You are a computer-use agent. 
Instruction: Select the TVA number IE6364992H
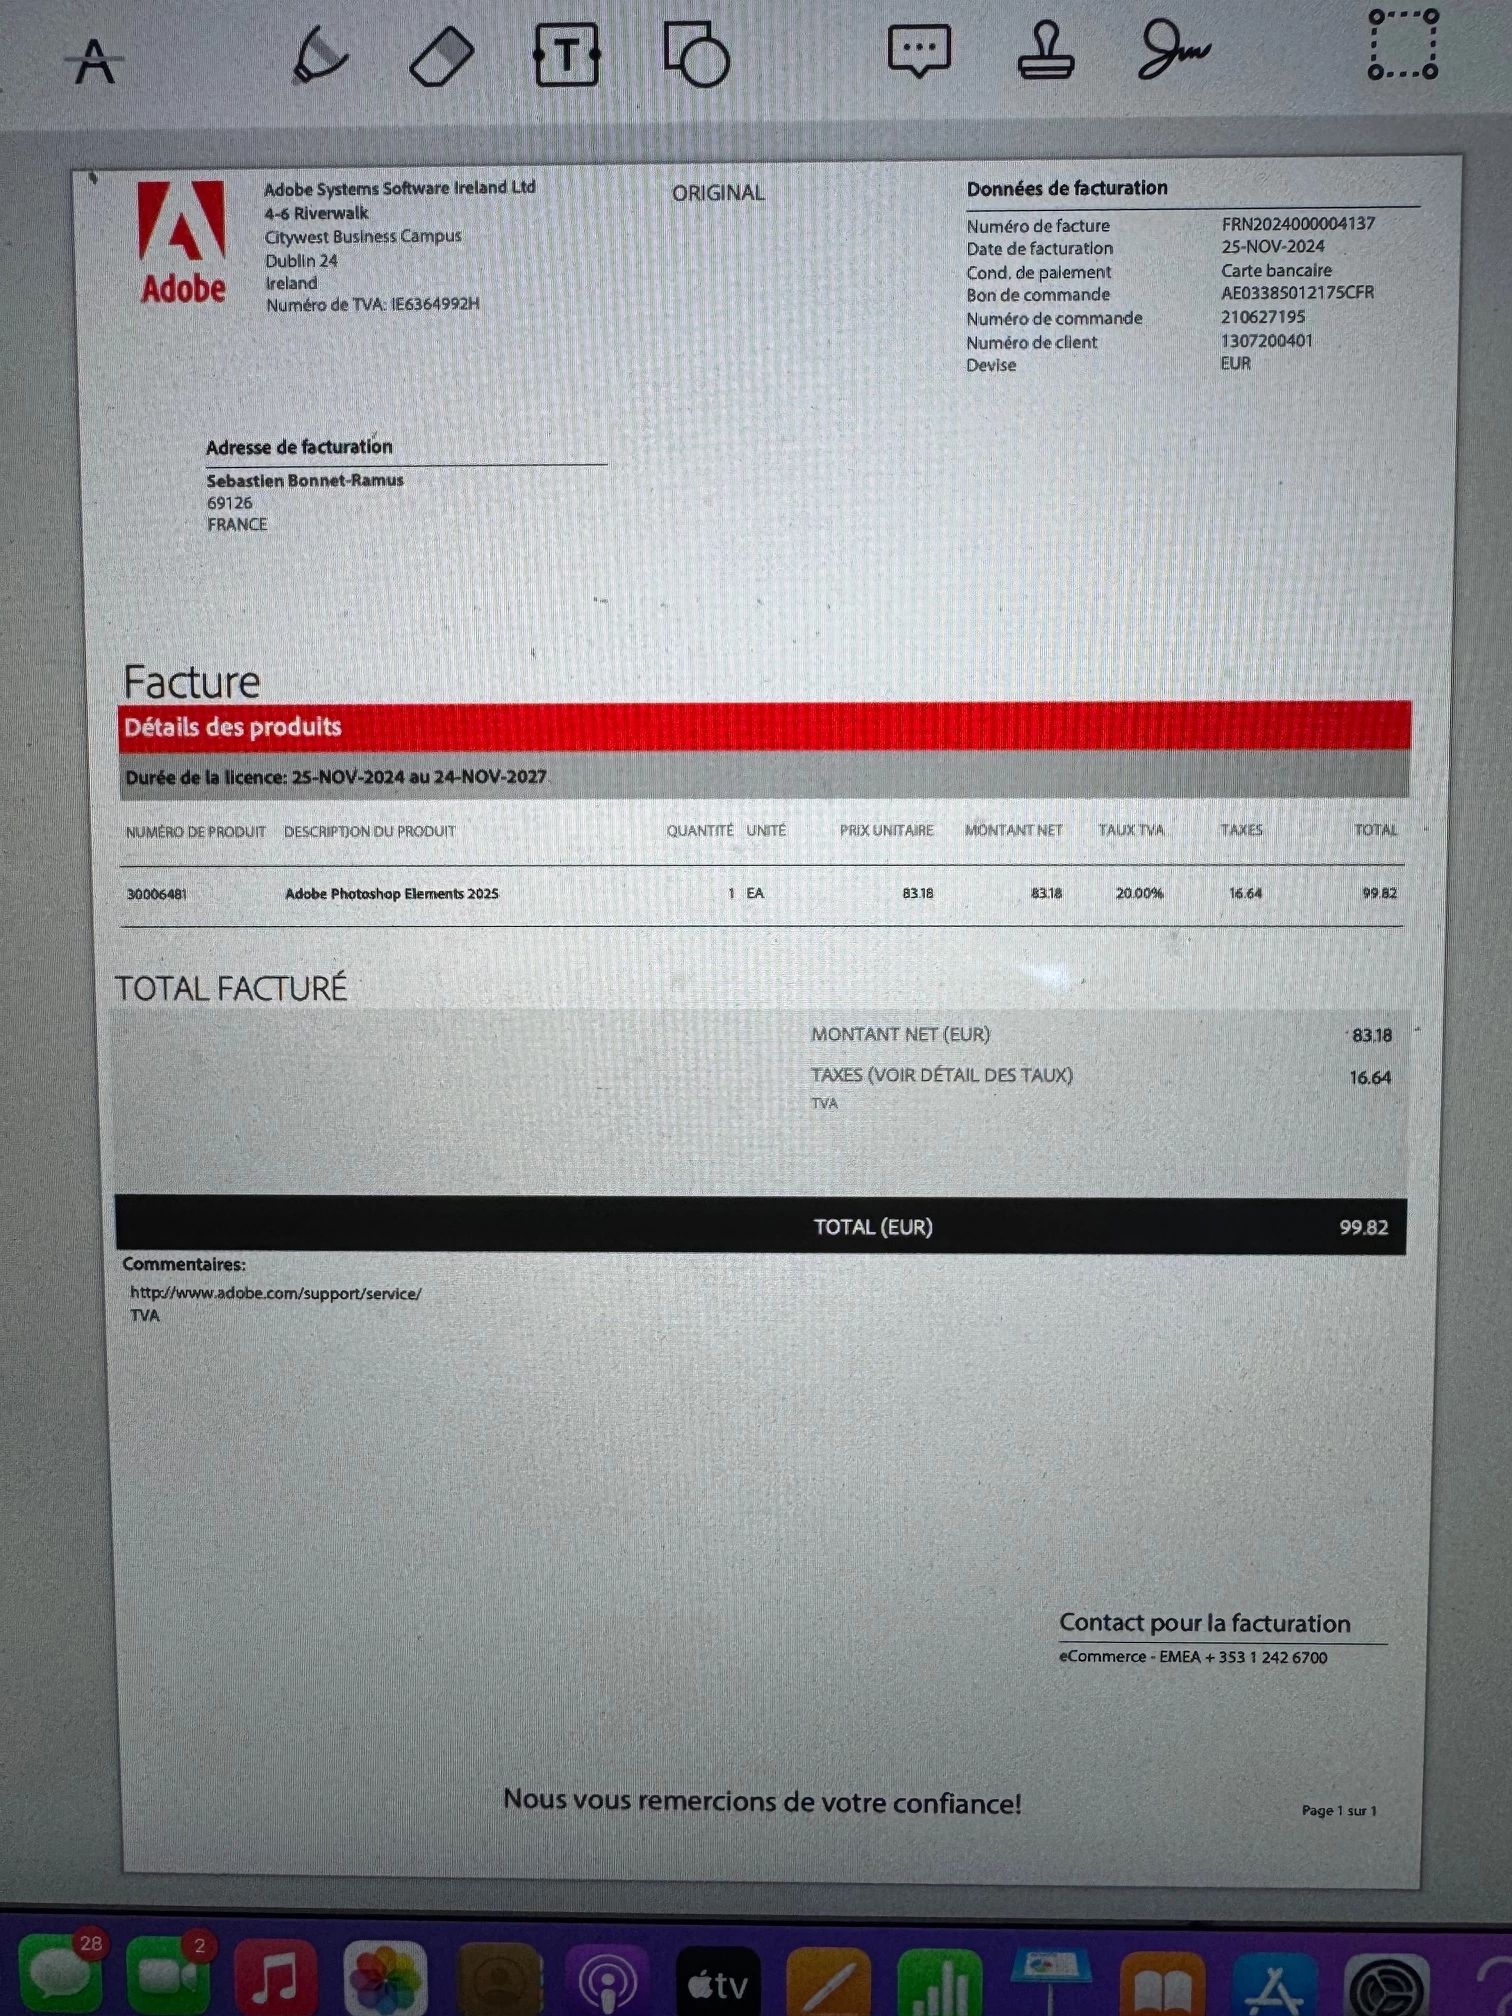[x=435, y=304]
